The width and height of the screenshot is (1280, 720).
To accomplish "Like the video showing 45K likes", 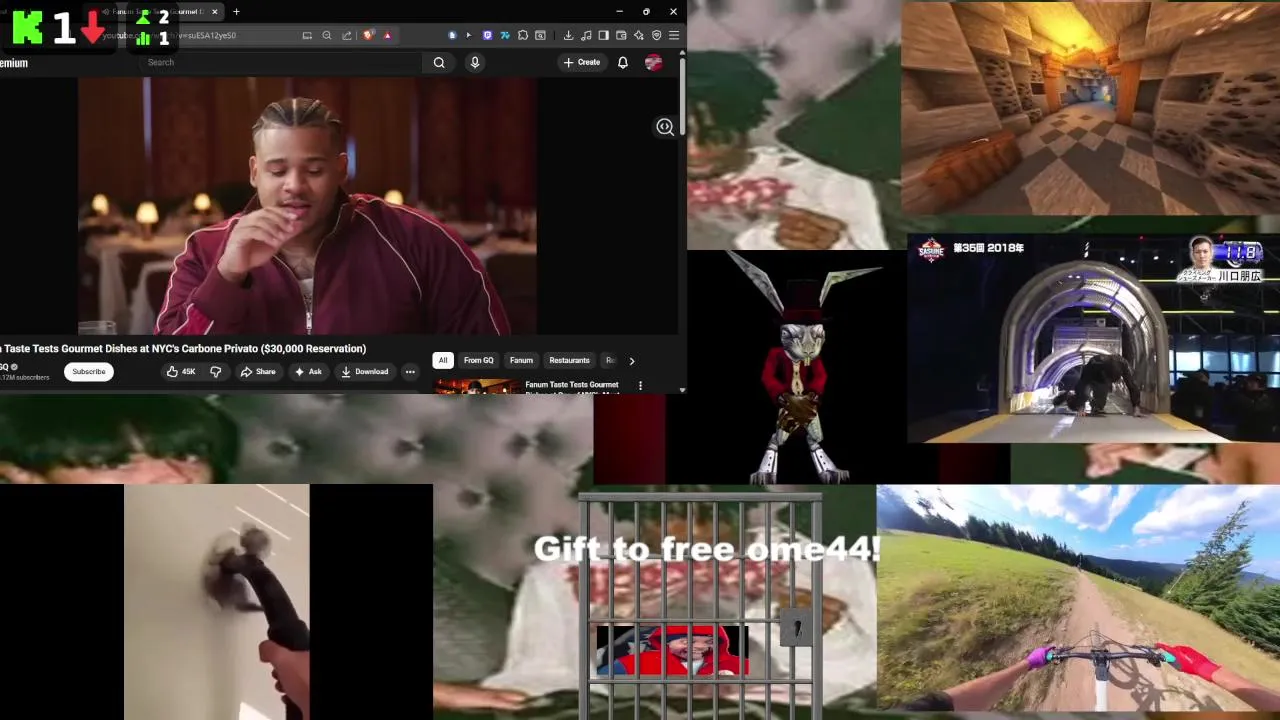I will (181, 372).
